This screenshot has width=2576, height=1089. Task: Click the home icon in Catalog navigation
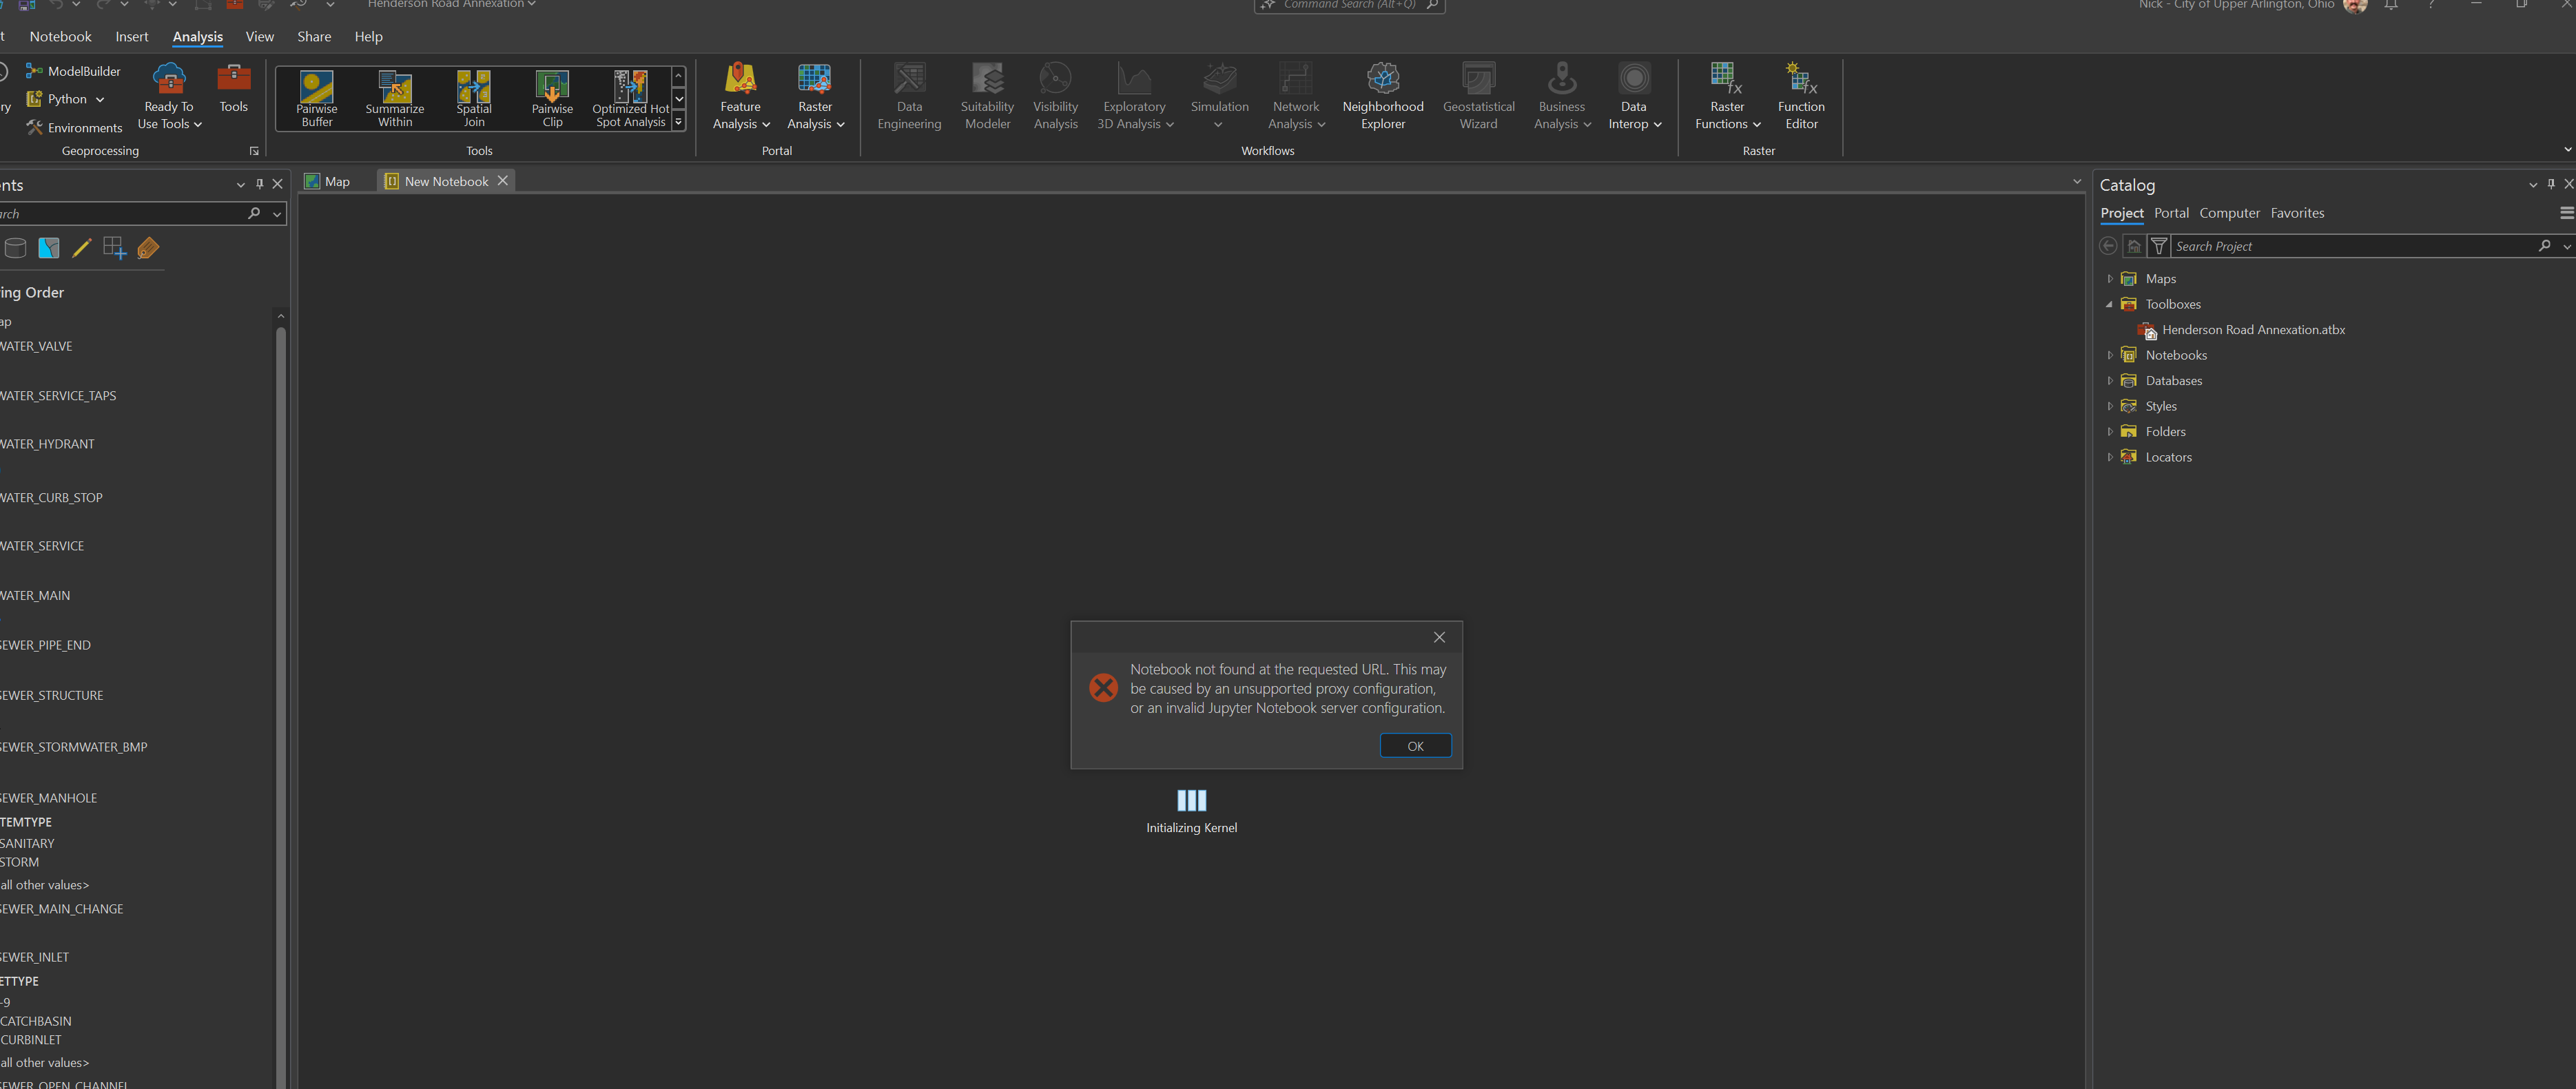[x=2134, y=246]
